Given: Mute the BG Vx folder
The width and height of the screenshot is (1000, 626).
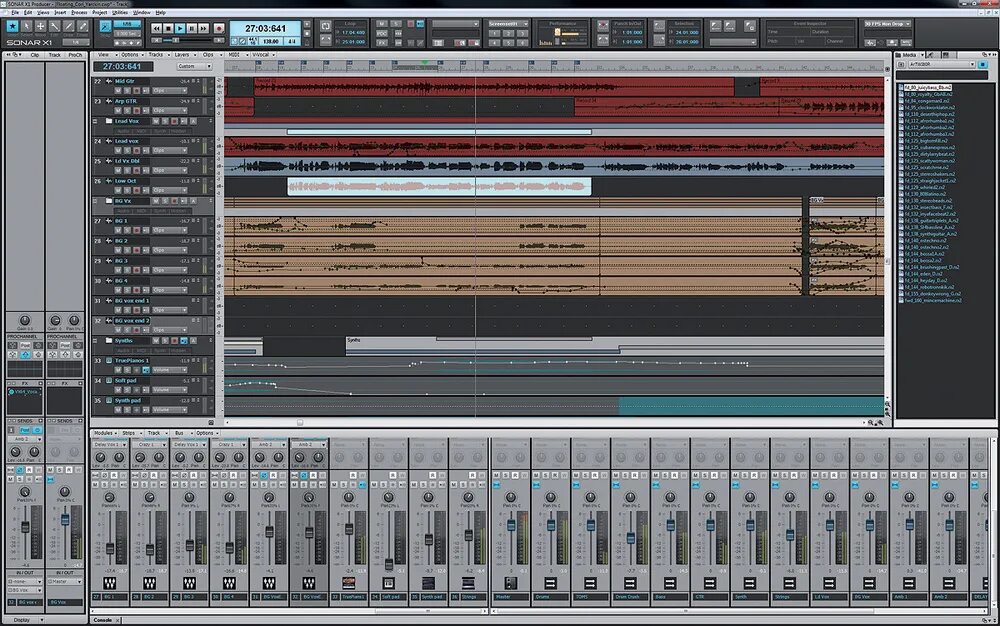Looking at the screenshot, I should coord(156,201).
